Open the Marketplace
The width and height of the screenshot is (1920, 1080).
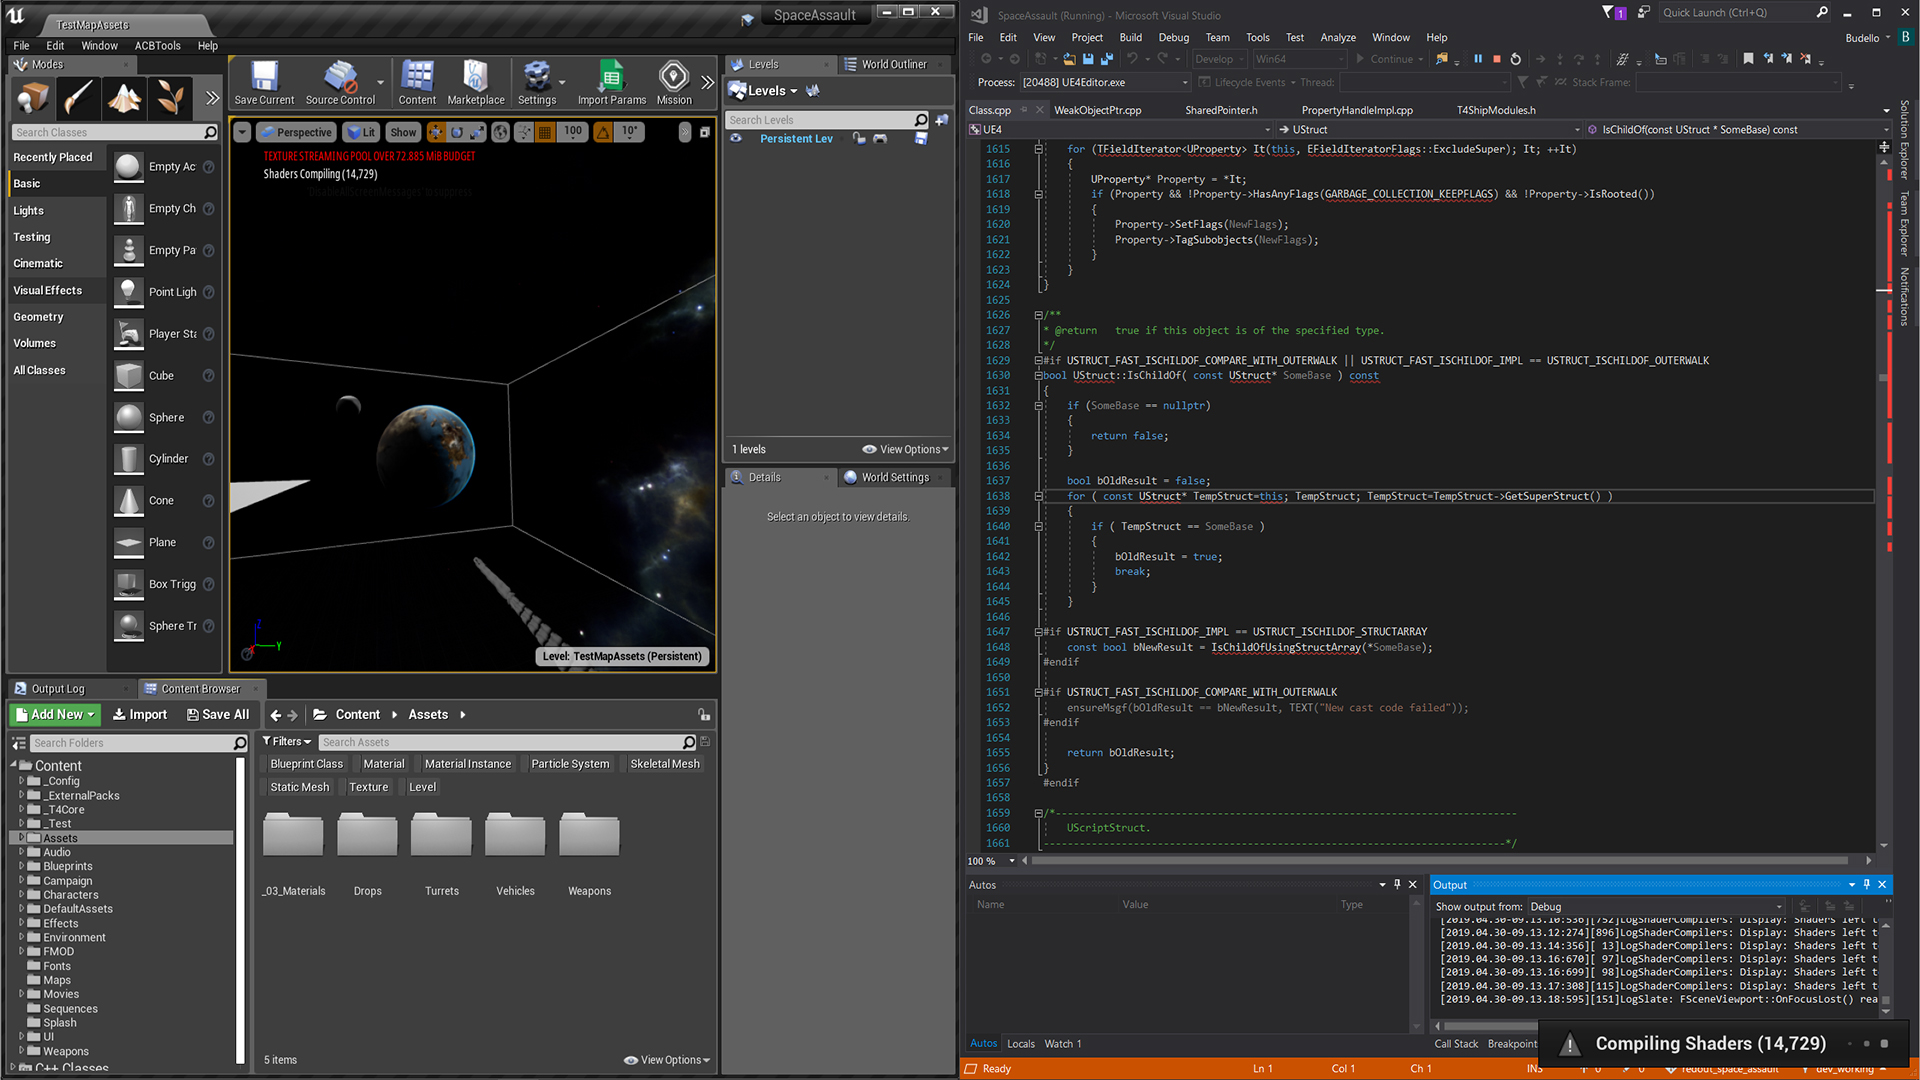tap(476, 82)
